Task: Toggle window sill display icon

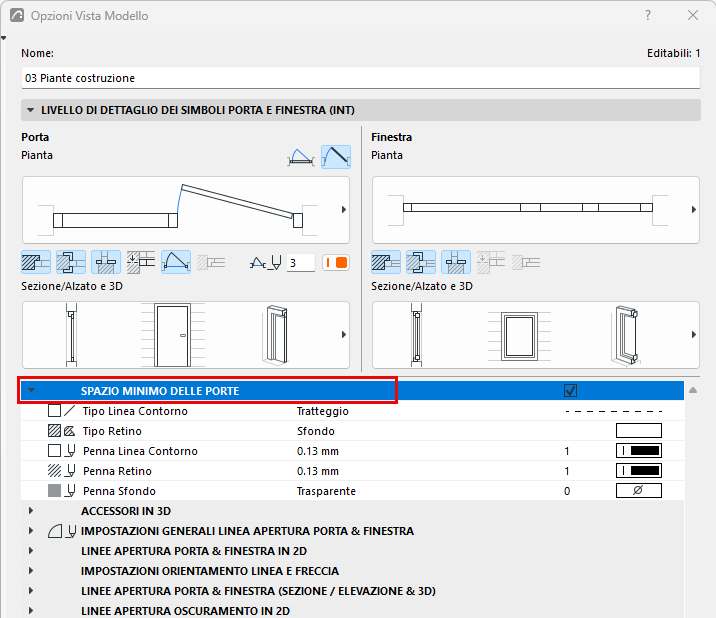Action: point(456,262)
